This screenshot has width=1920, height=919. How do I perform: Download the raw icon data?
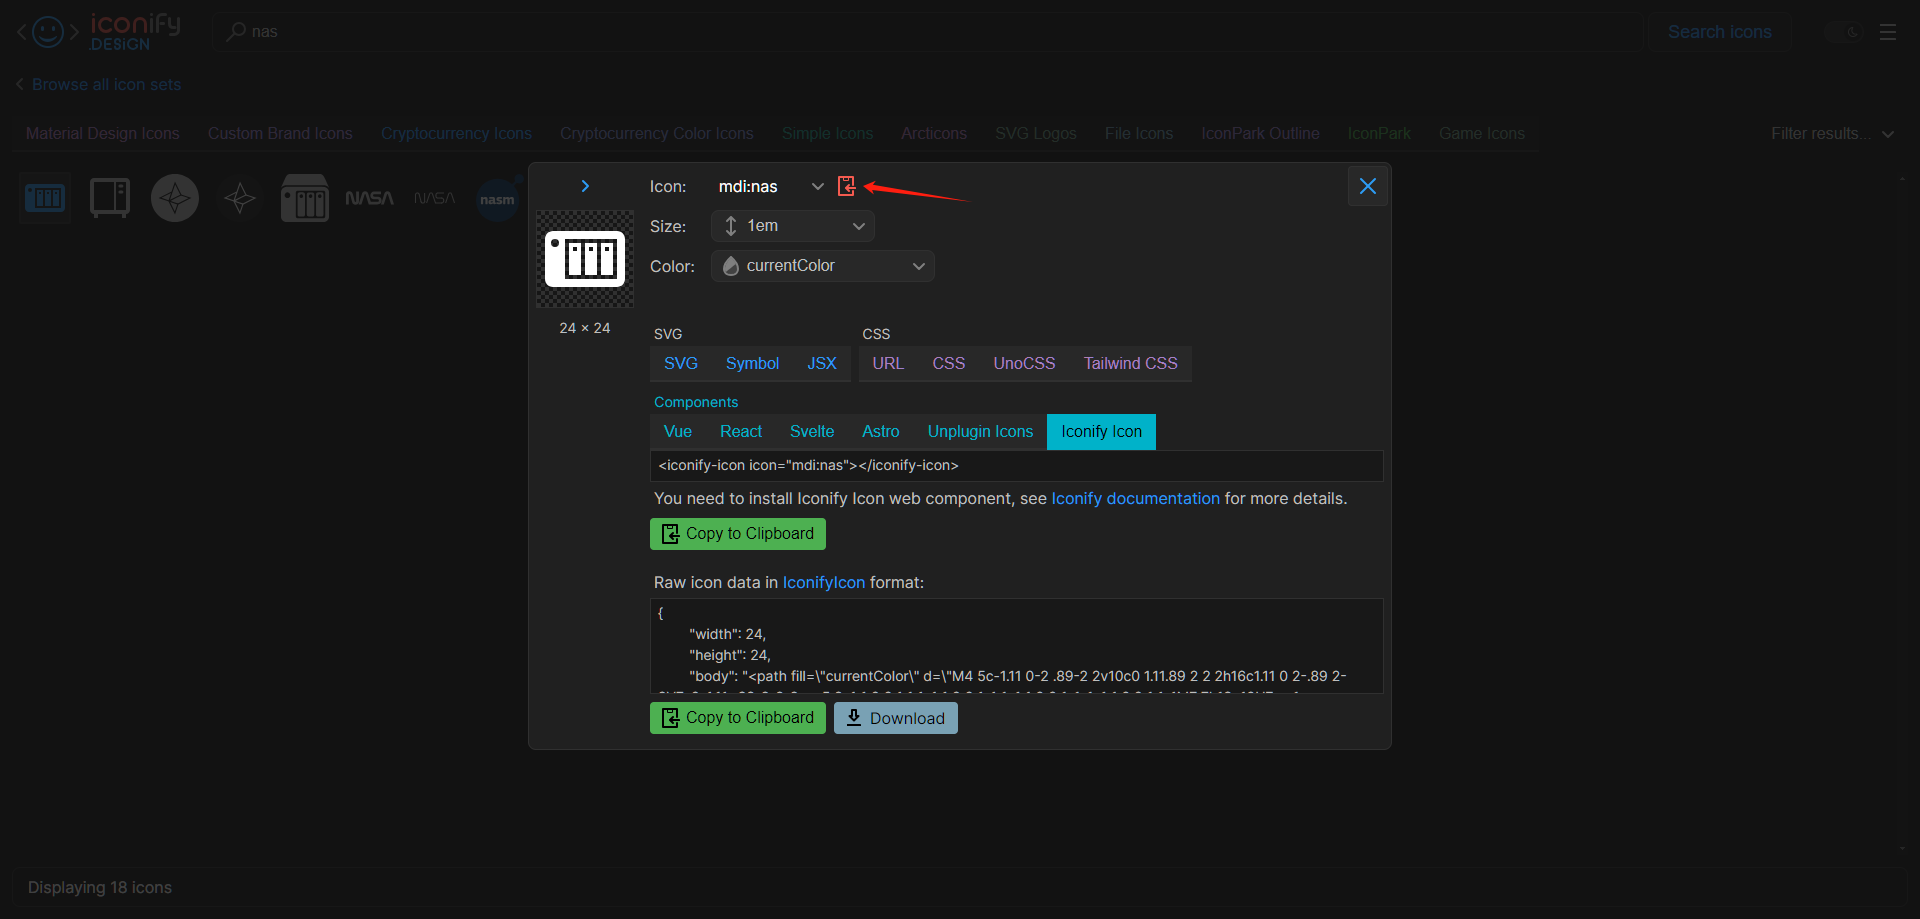896,718
